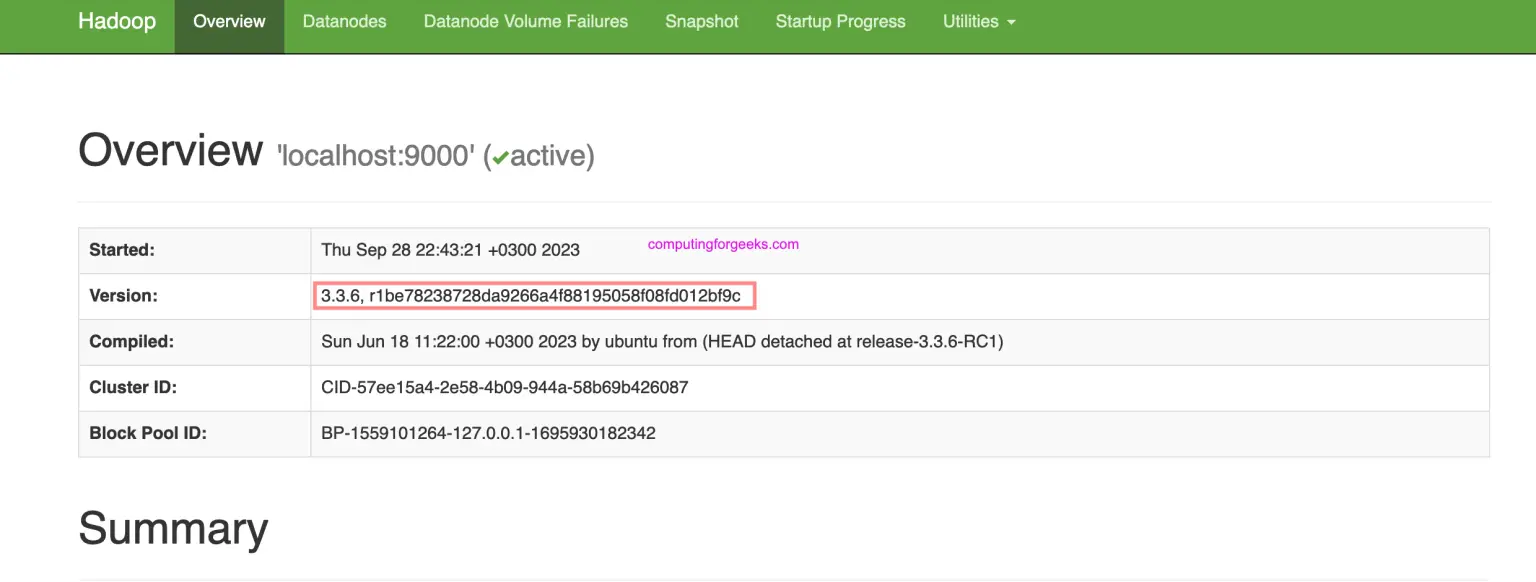Select the Overview navigation item
Viewport: 1536px width, 582px height.
pyautogui.click(x=228, y=21)
